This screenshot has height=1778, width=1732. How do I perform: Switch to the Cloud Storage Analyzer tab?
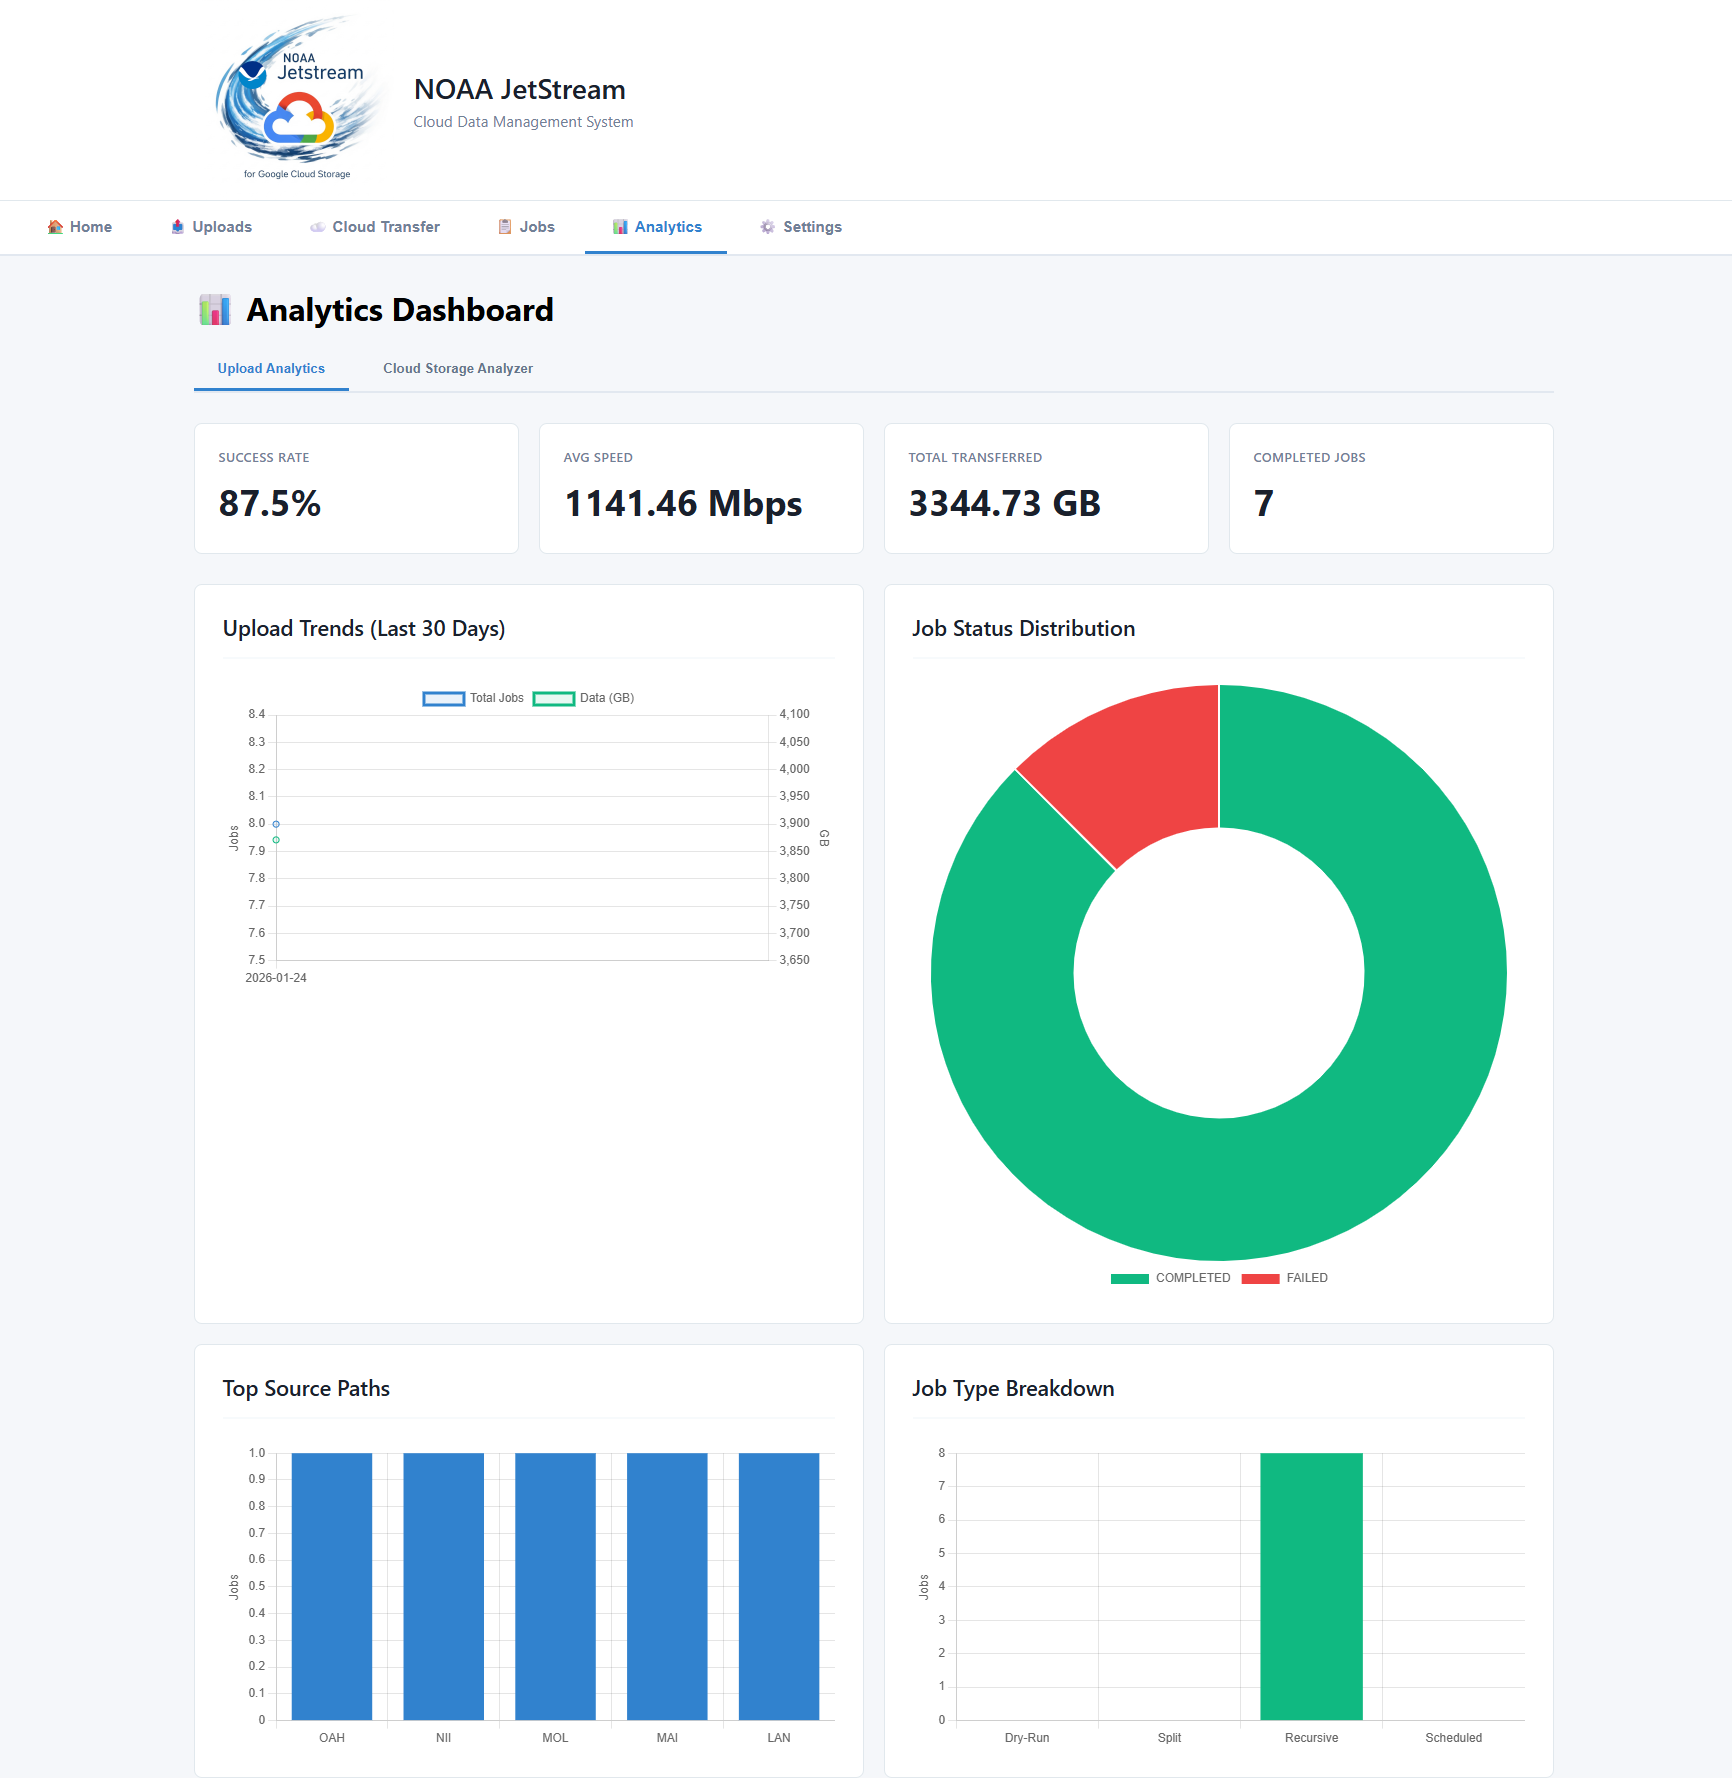tap(457, 368)
